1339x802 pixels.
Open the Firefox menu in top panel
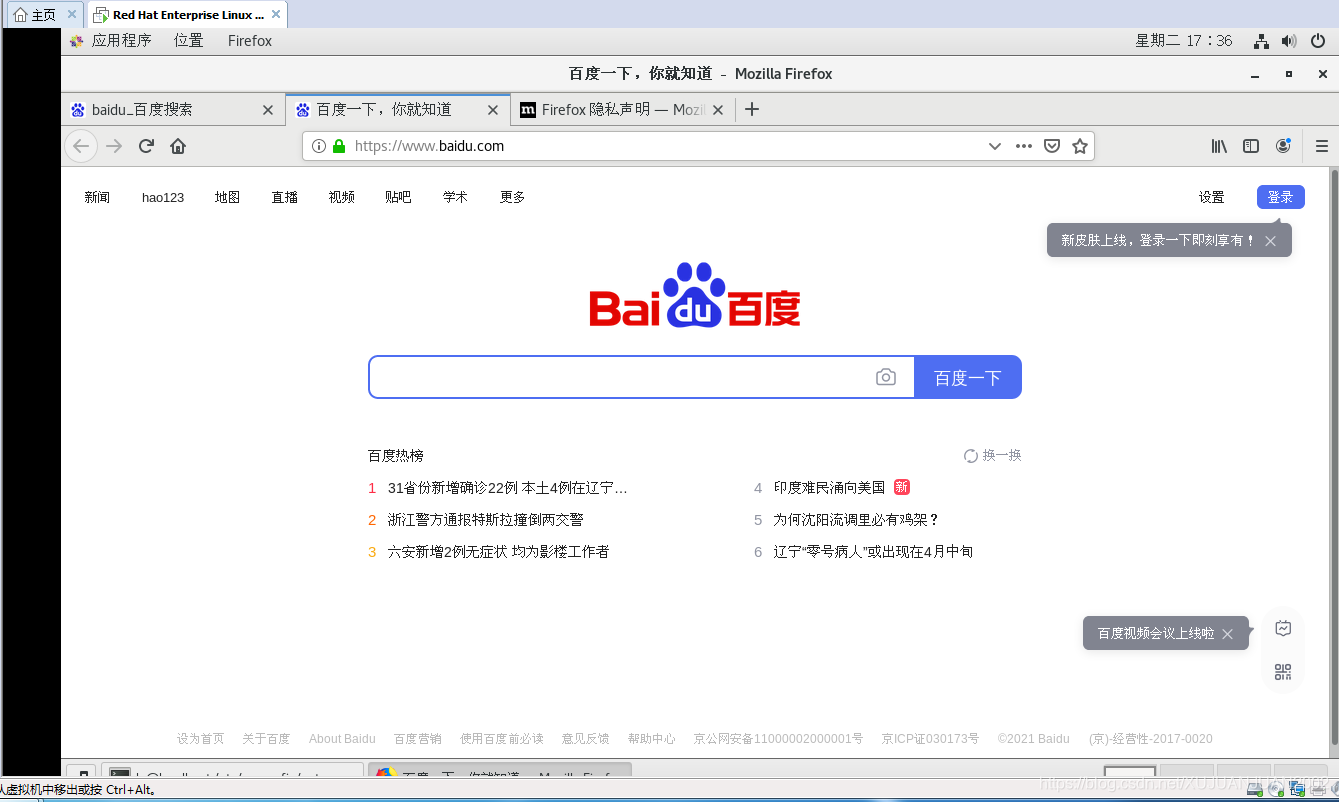[x=250, y=41]
